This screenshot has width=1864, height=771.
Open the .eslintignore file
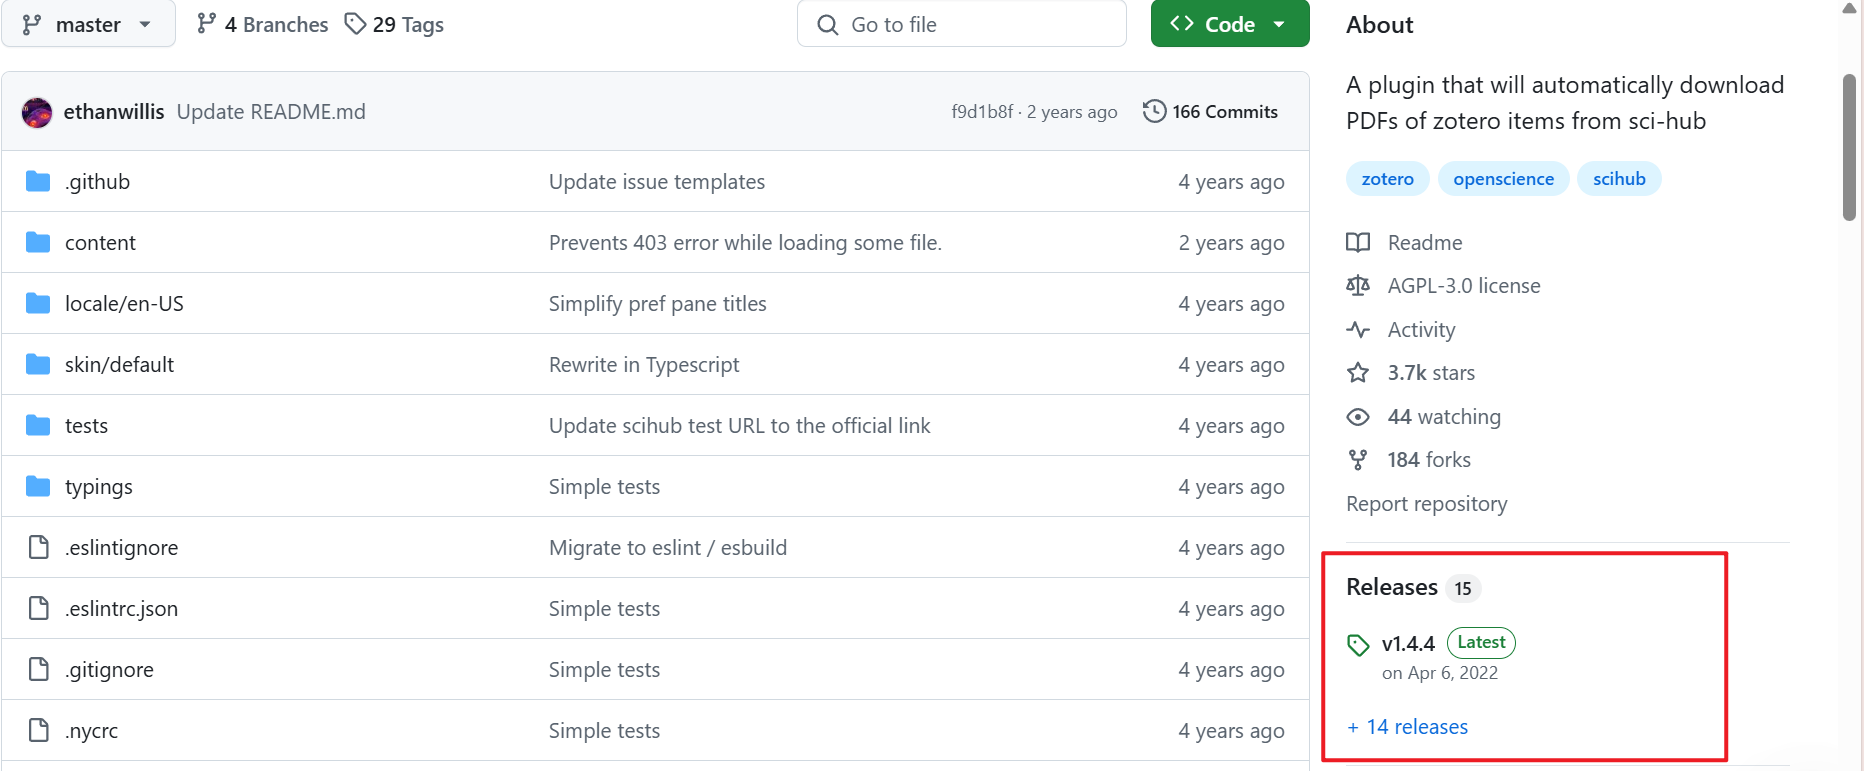[x=122, y=548]
